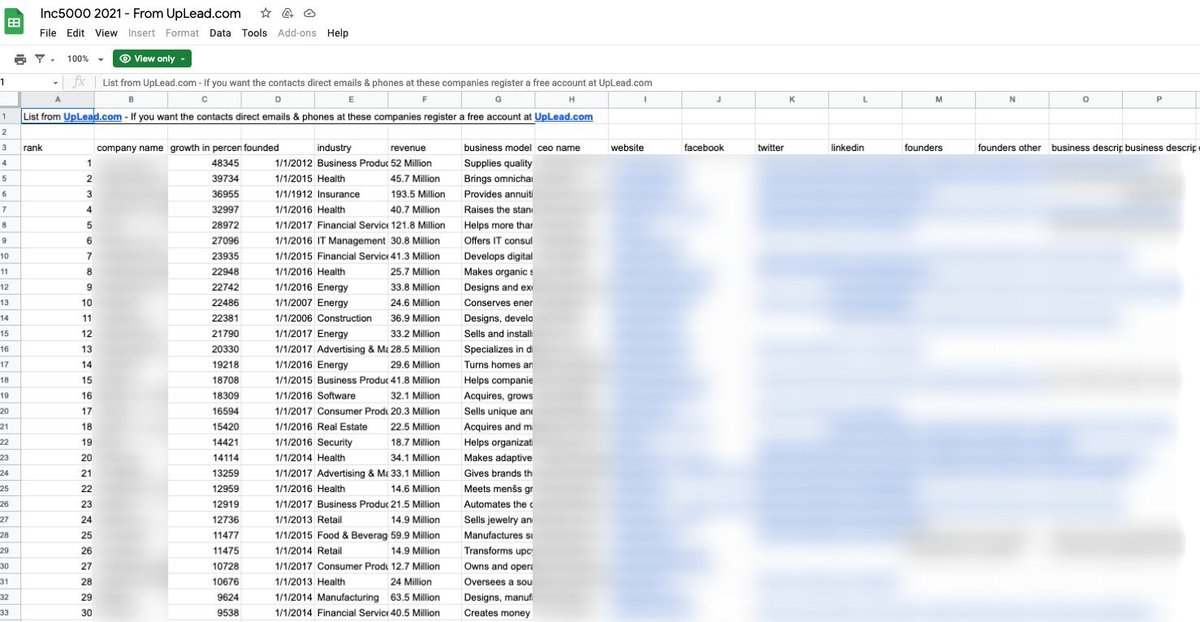Viewport: 1200px width, 622px height.
Task: Click the View only button
Action: point(152,59)
